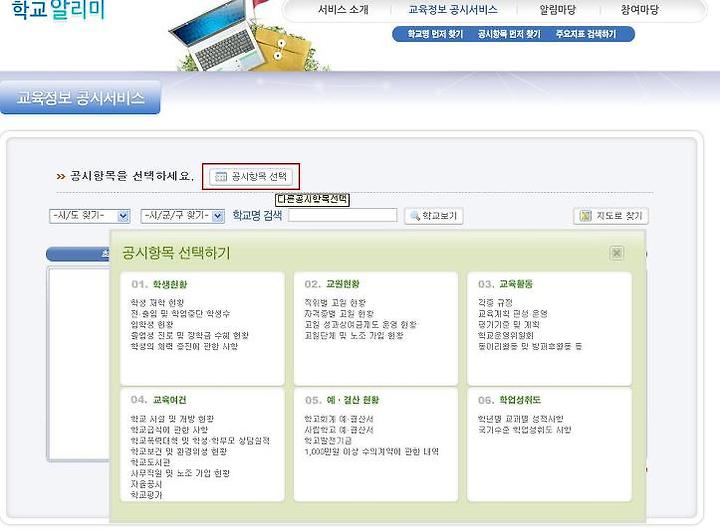Click the 학교명 검색 input field
Screen dimensions: 720x530
(x=343, y=215)
